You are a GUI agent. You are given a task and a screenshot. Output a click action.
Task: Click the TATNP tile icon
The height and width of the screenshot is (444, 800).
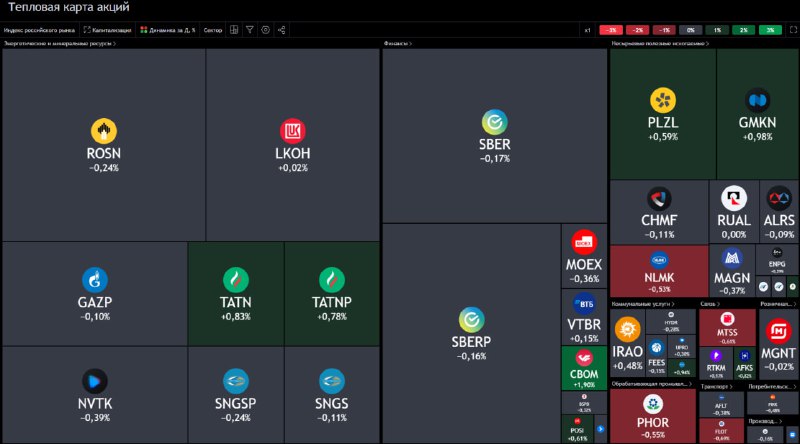pos(332,280)
